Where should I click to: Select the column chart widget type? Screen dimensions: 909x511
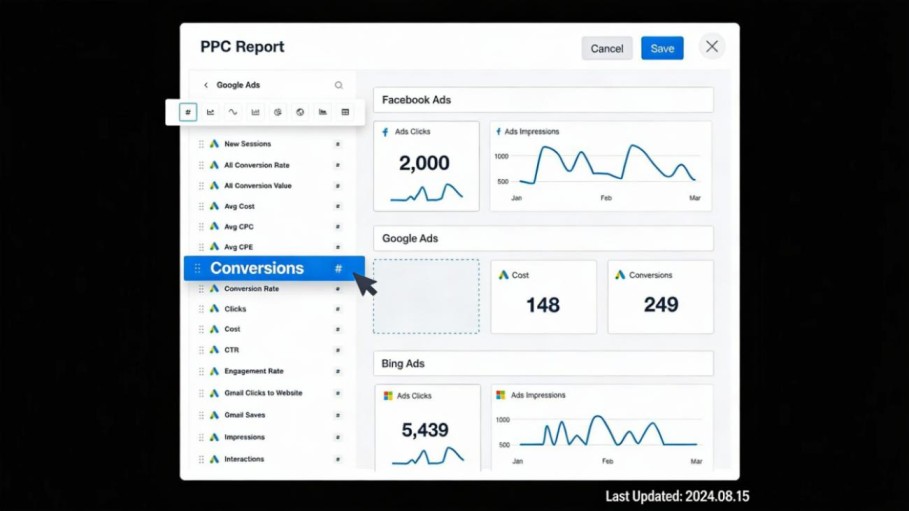[x=255, y=112]
